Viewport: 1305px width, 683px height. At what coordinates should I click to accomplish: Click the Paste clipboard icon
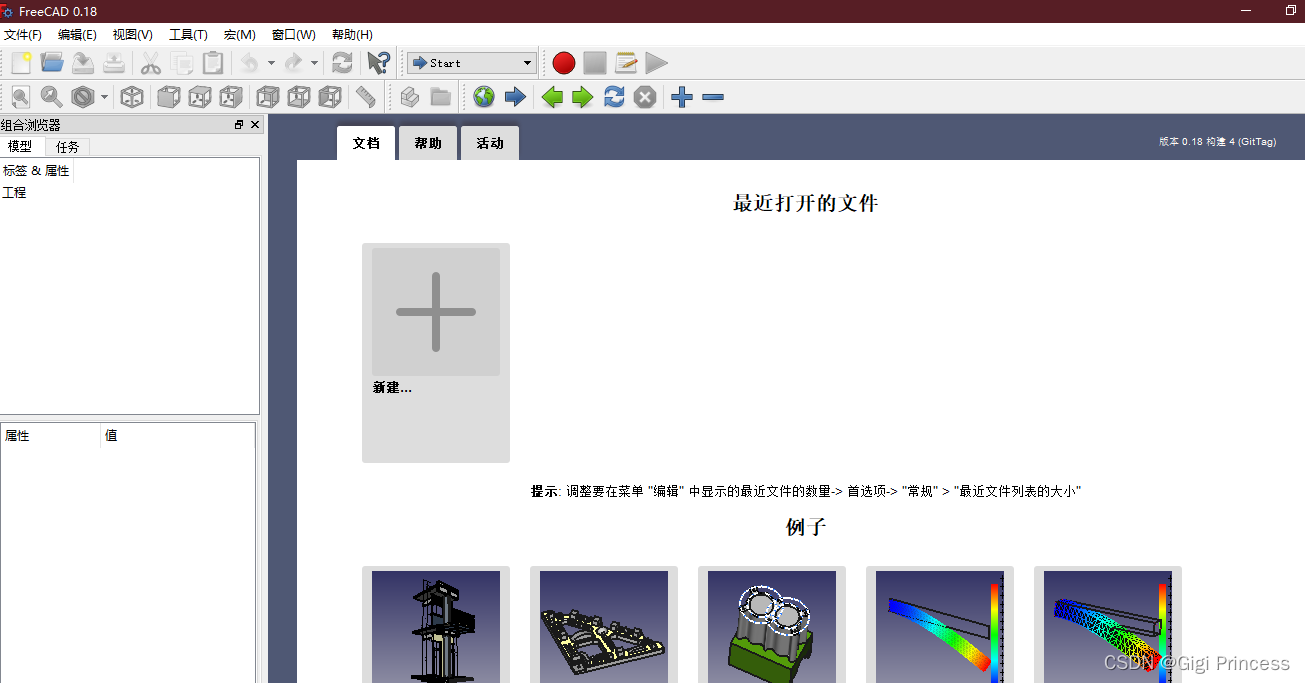pos(213,63)
